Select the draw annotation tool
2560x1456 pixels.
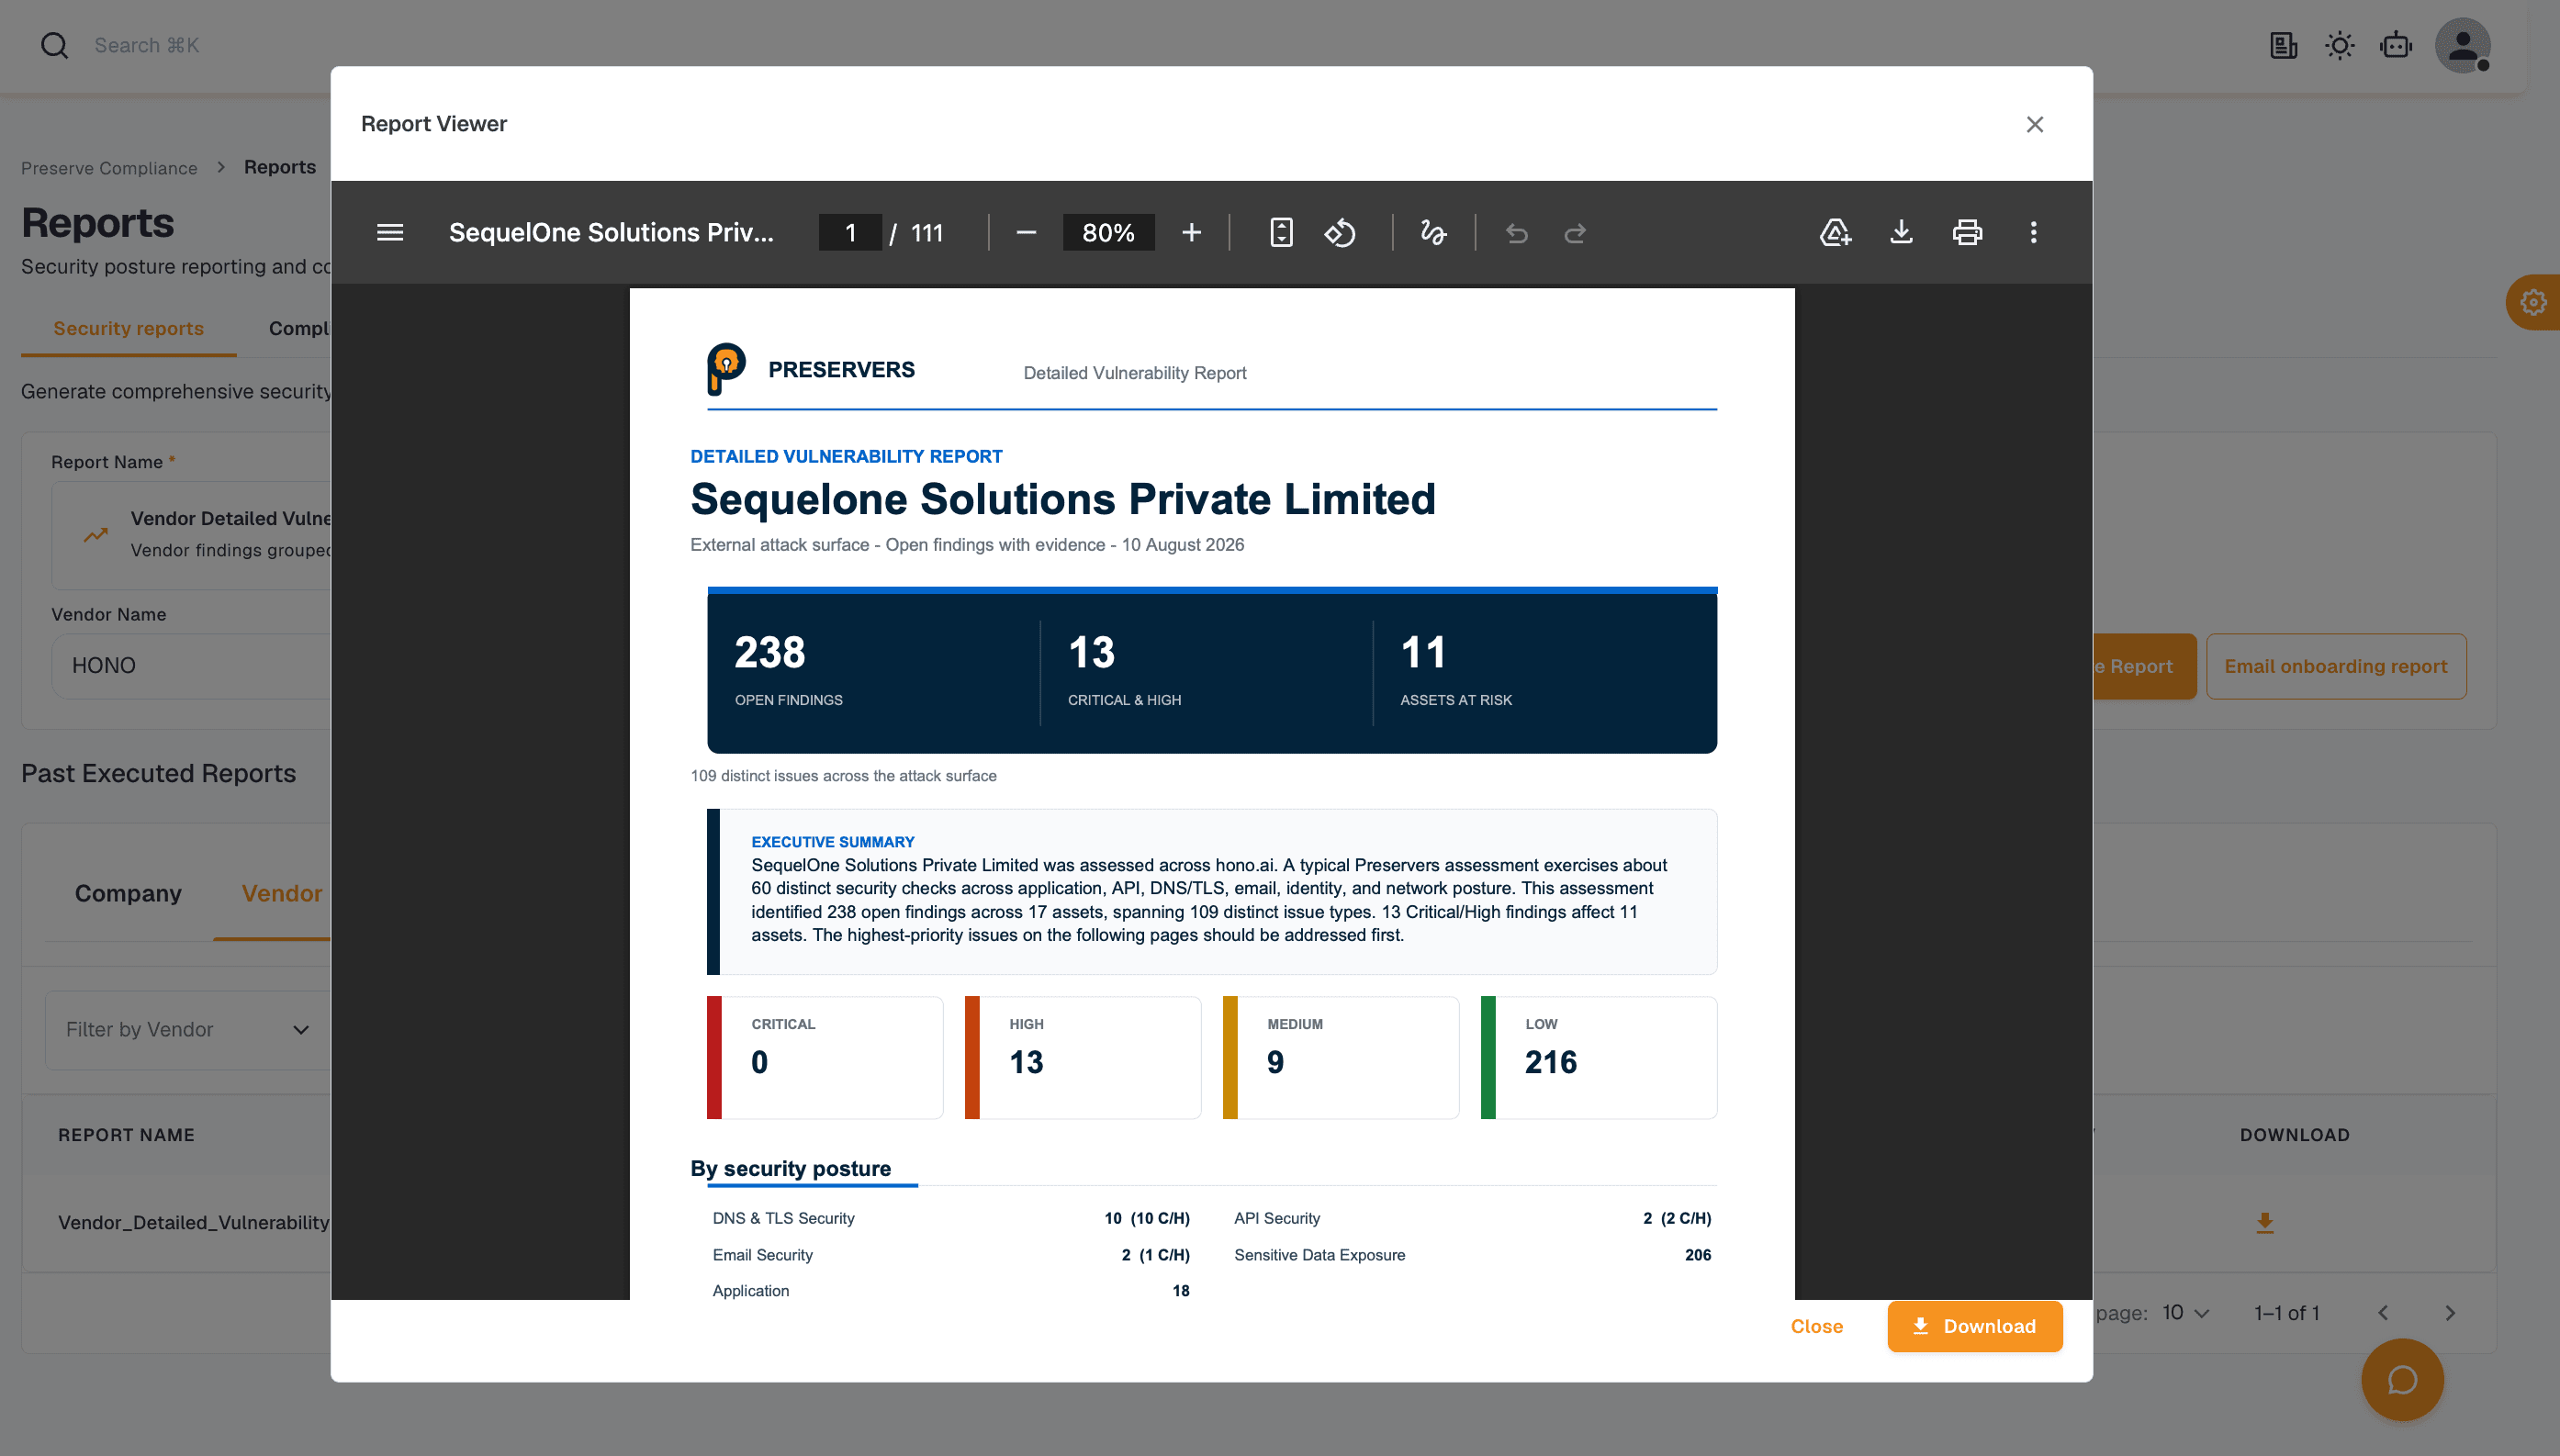click(x=1433, y=233)
